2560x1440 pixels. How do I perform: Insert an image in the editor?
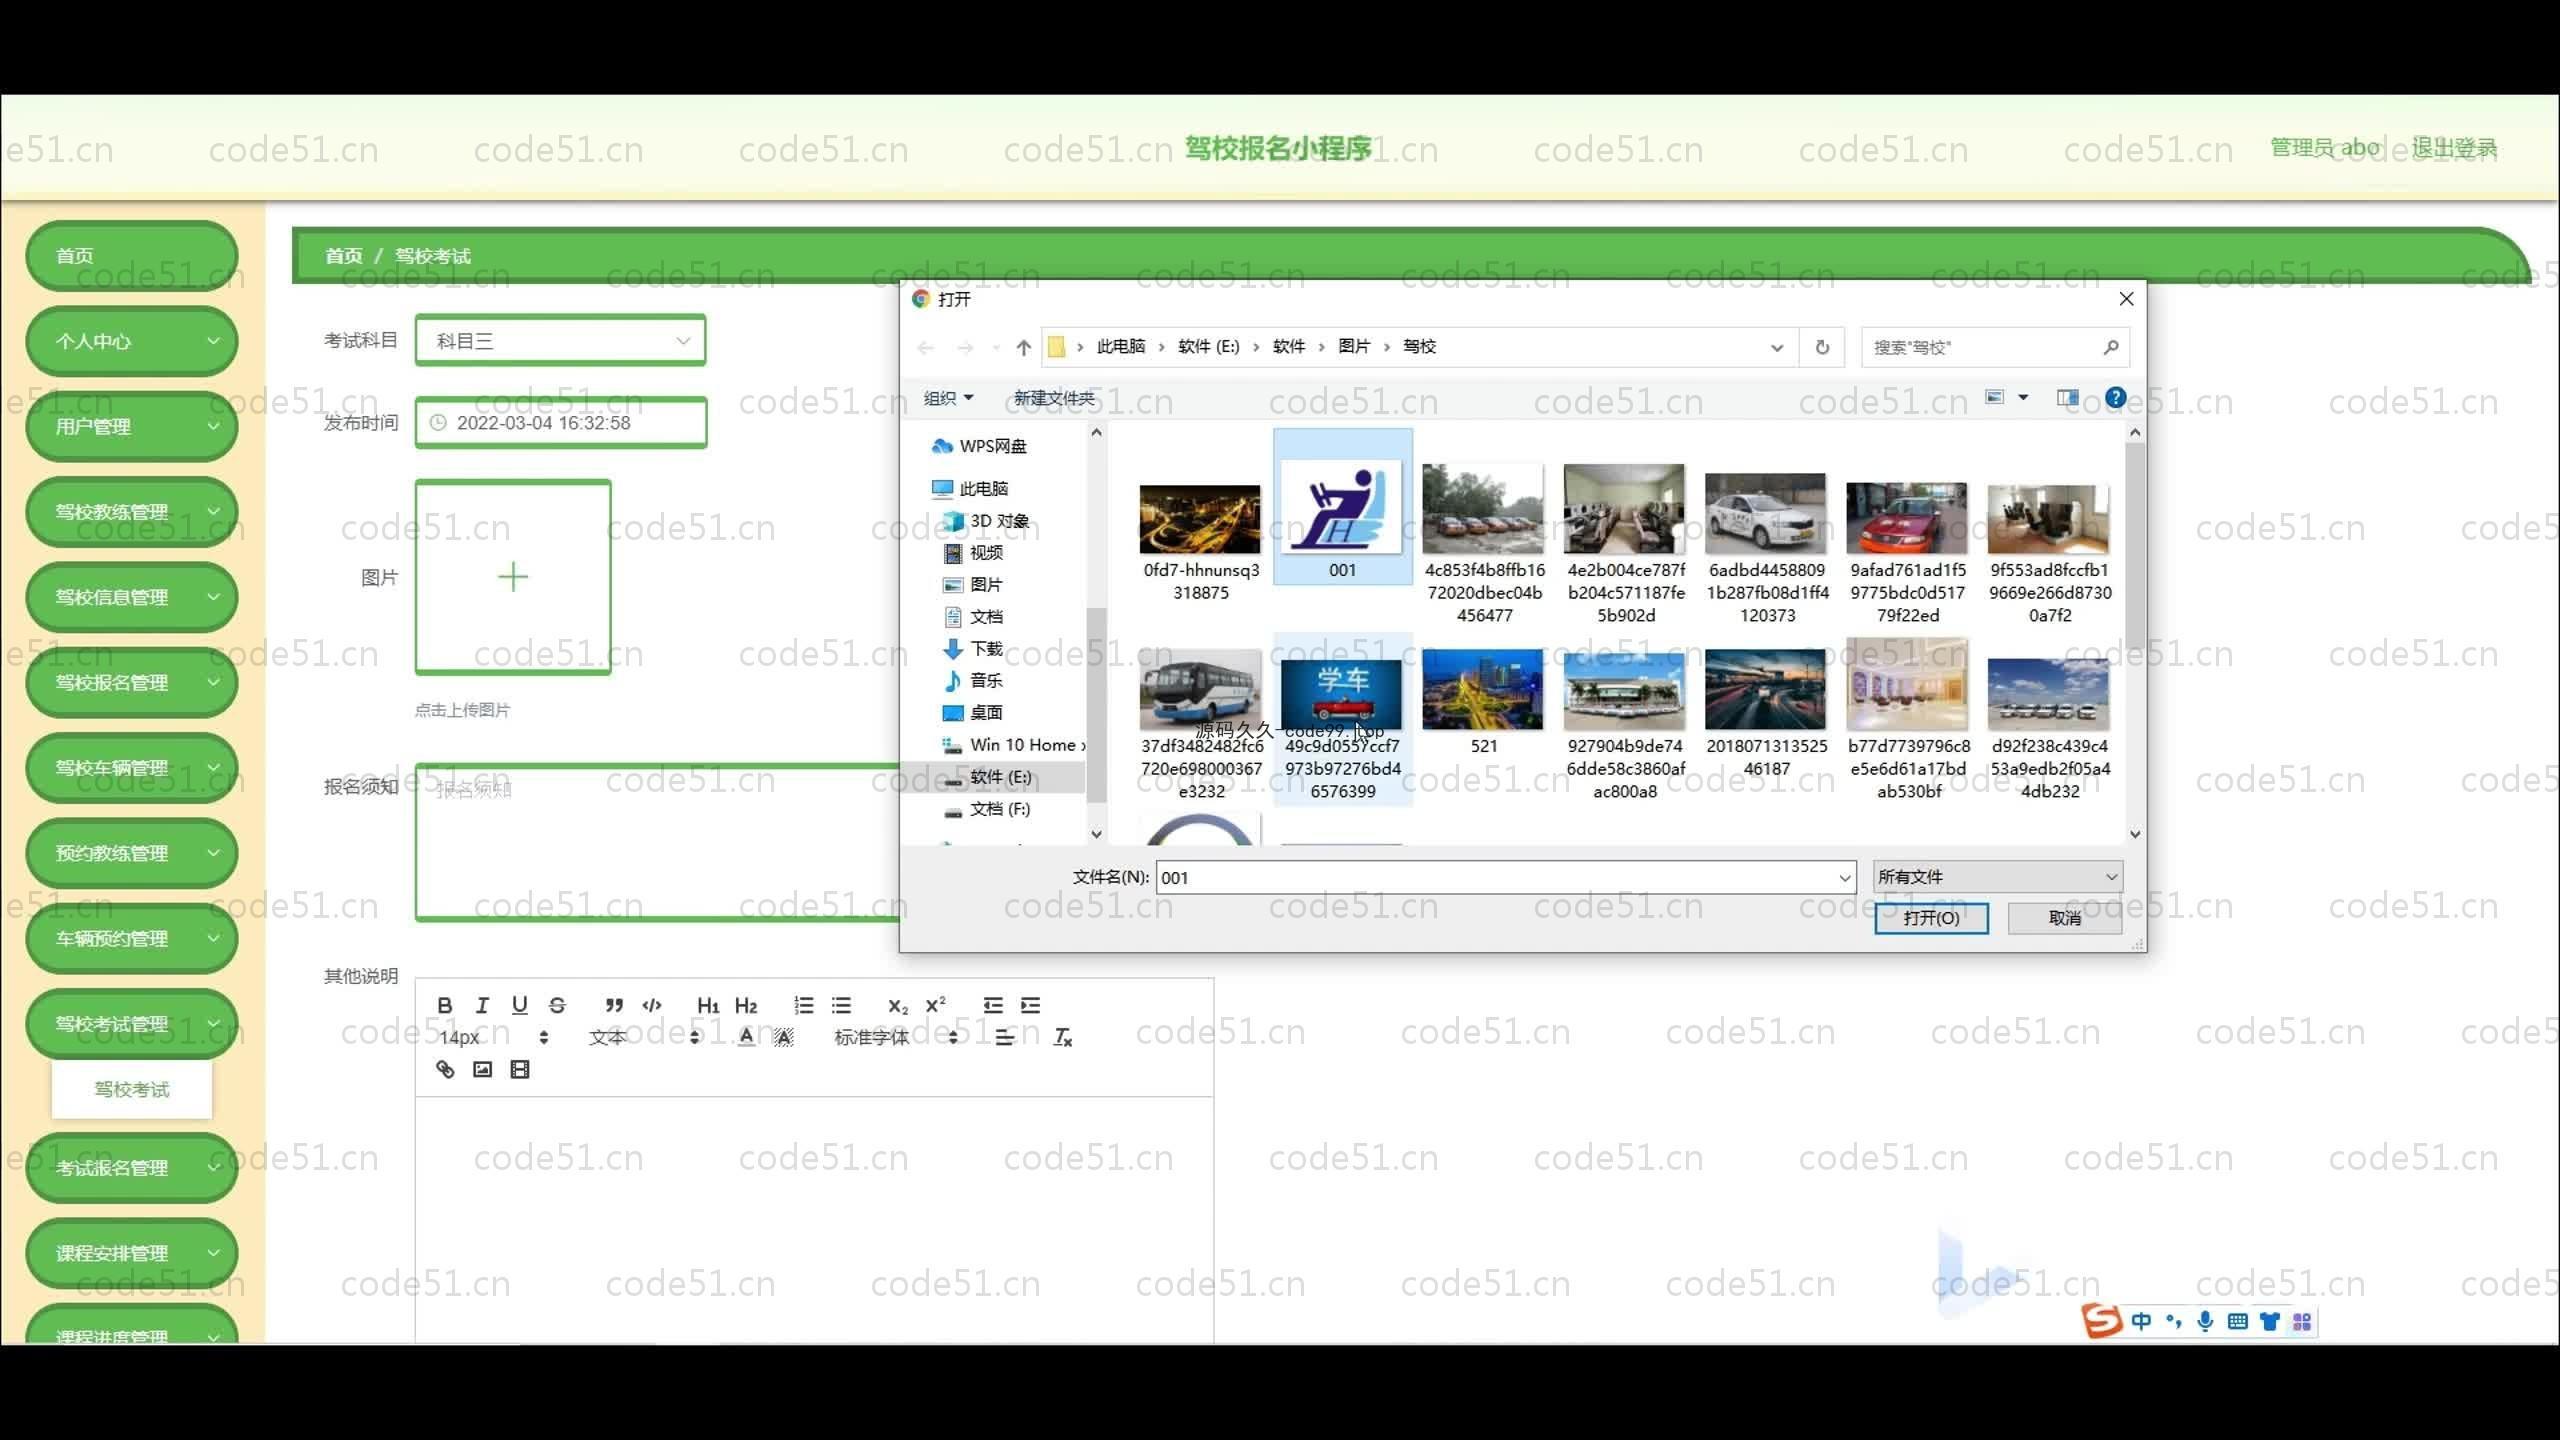pyautogui.click(x=482, y=1069)
